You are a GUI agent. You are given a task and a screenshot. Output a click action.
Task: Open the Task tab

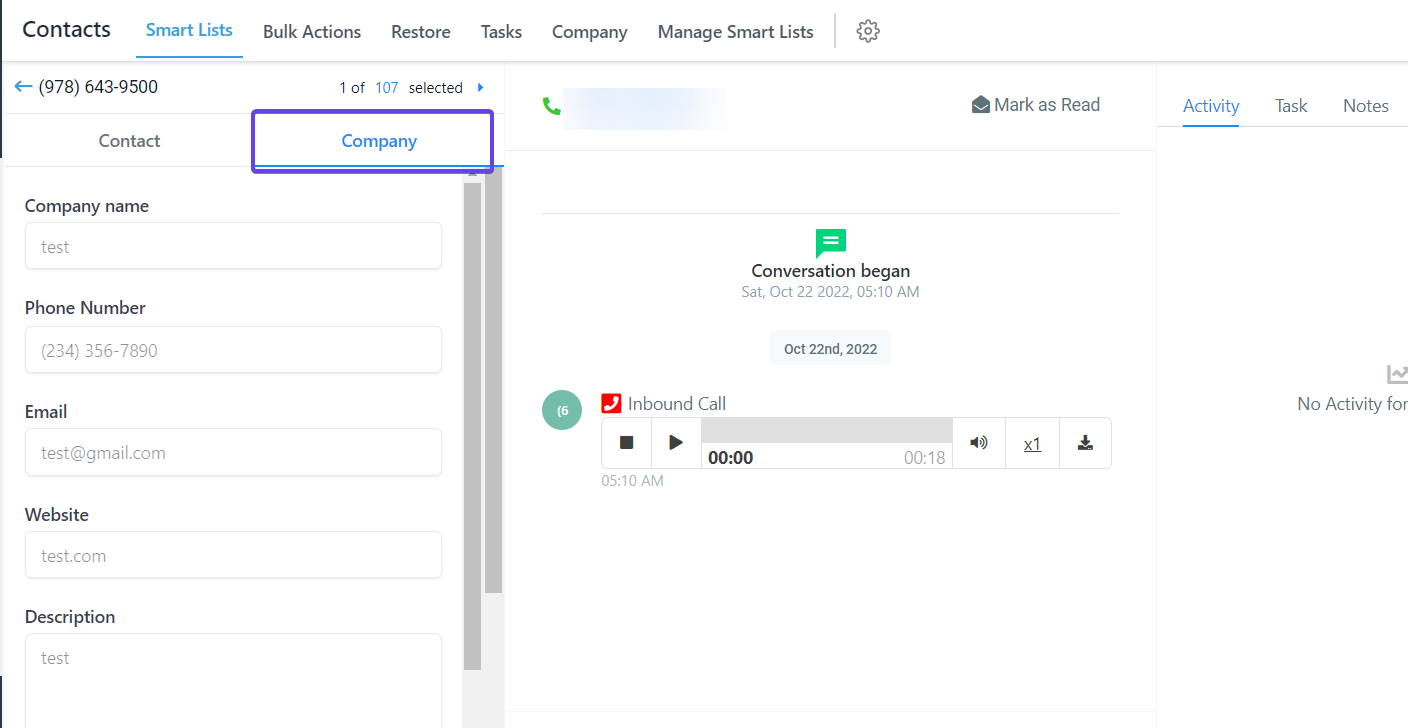[1291, 106]
